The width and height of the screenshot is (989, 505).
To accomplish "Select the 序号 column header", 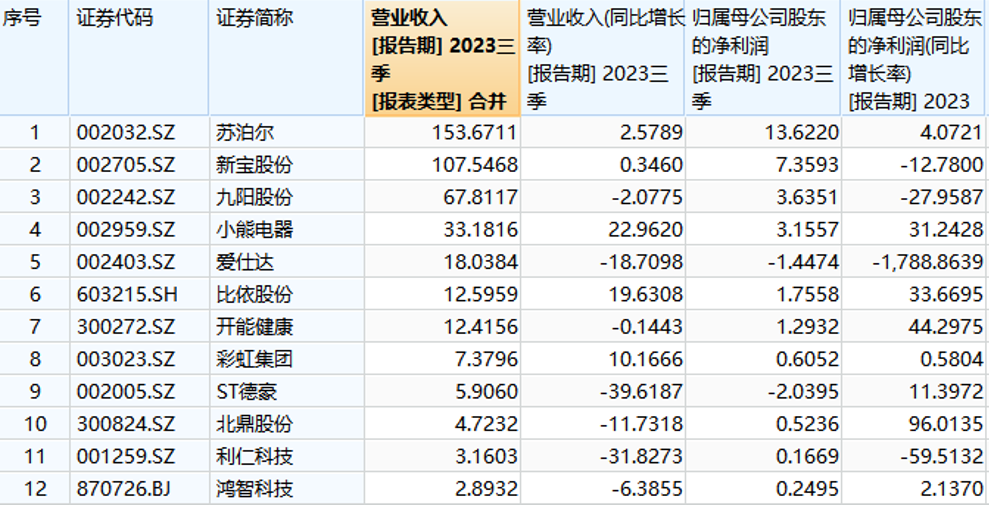I will click(33, 58).
